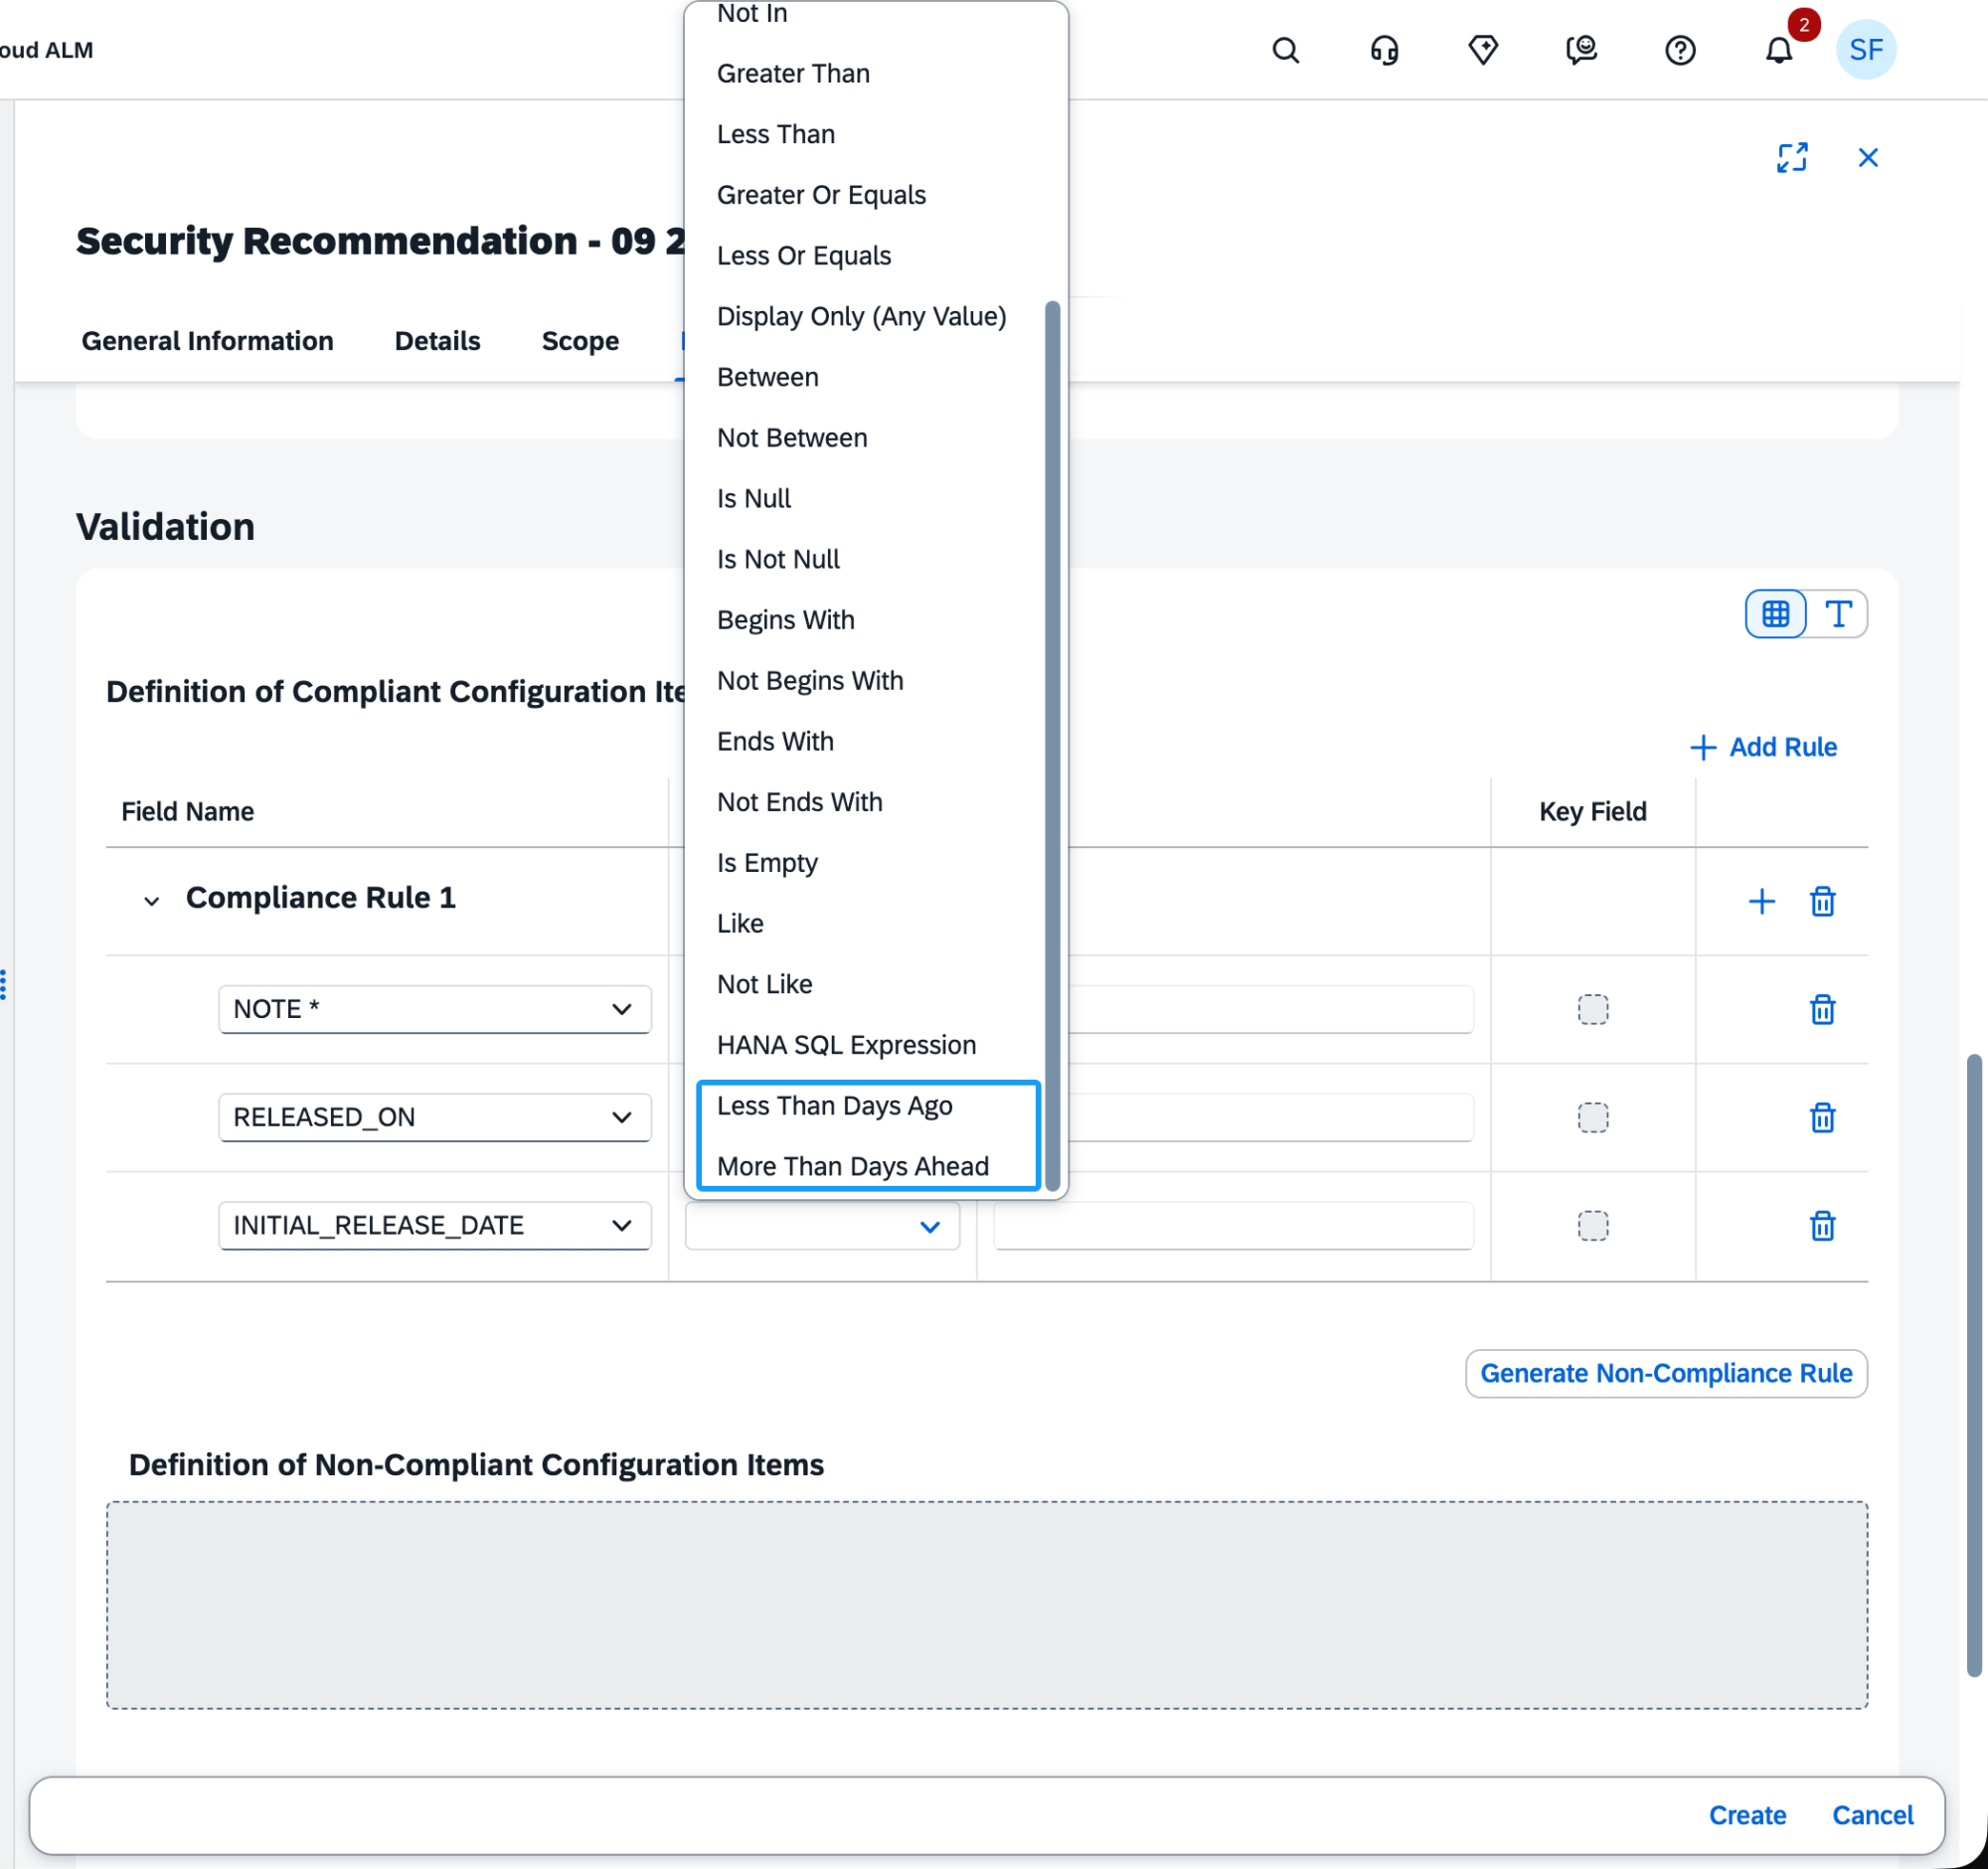Click the Non-Compliant Configuration Items text area
The height and width of the screenshot is (1869, 1988).
click(987, 1605)
